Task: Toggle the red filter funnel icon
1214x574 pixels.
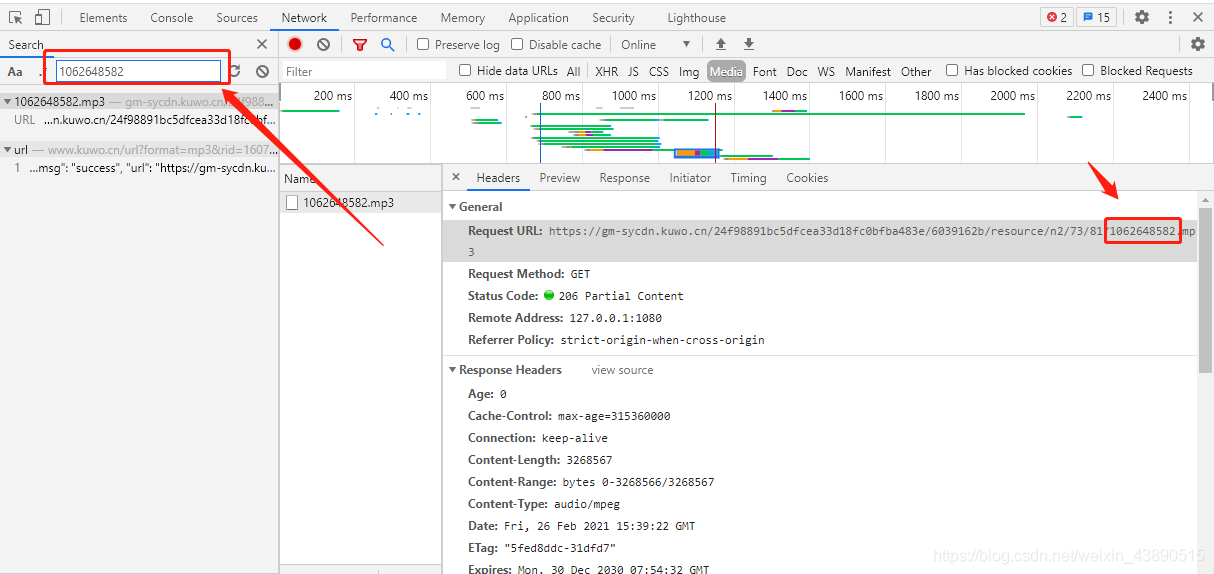Action: 360,44
